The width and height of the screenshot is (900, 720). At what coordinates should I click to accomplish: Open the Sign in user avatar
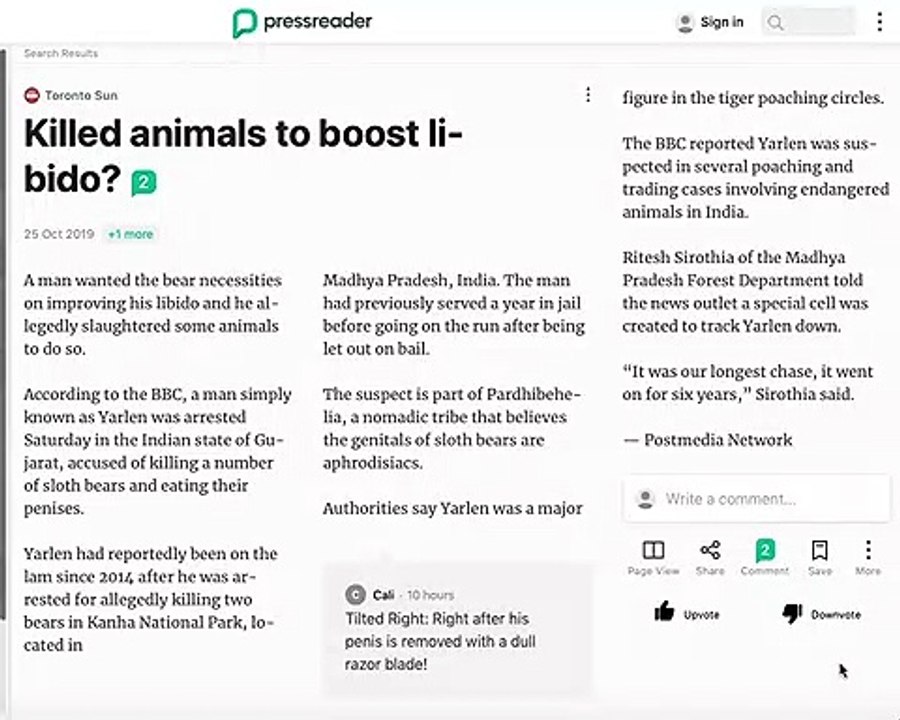pos(685,22)
